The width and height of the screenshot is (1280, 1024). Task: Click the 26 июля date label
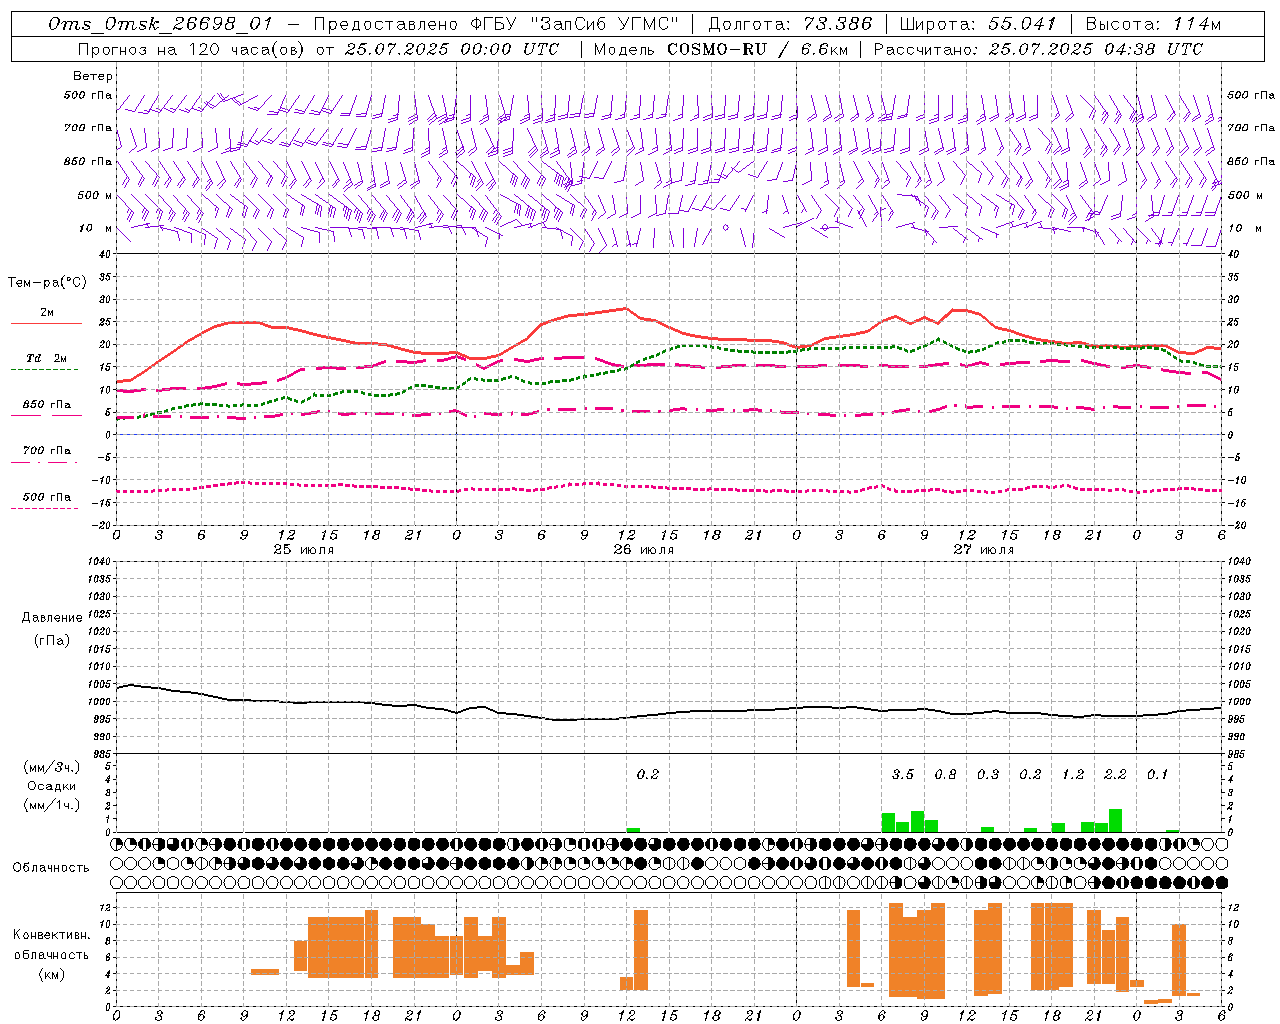pos(644,550)
